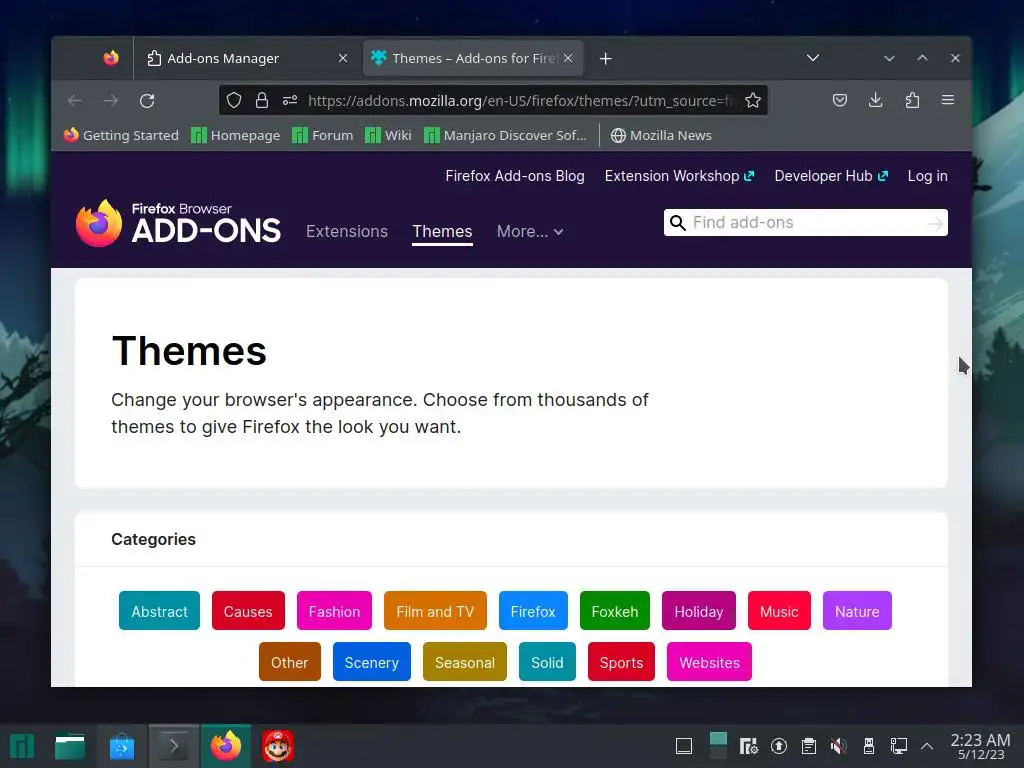Select the Themes – Add-ons for Firefox tab
Viewport: 1024px width, 768px height.
(473, 58)
